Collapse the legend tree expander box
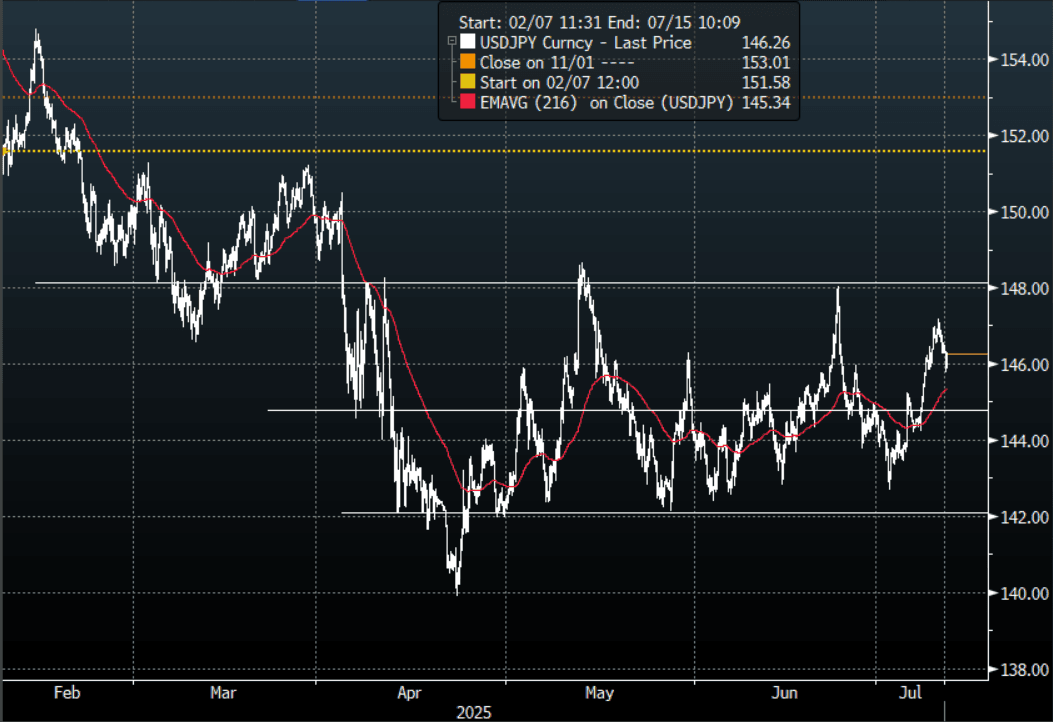Image resolution: width=1053 pixels, height=722 pixels. click(451, 43)
